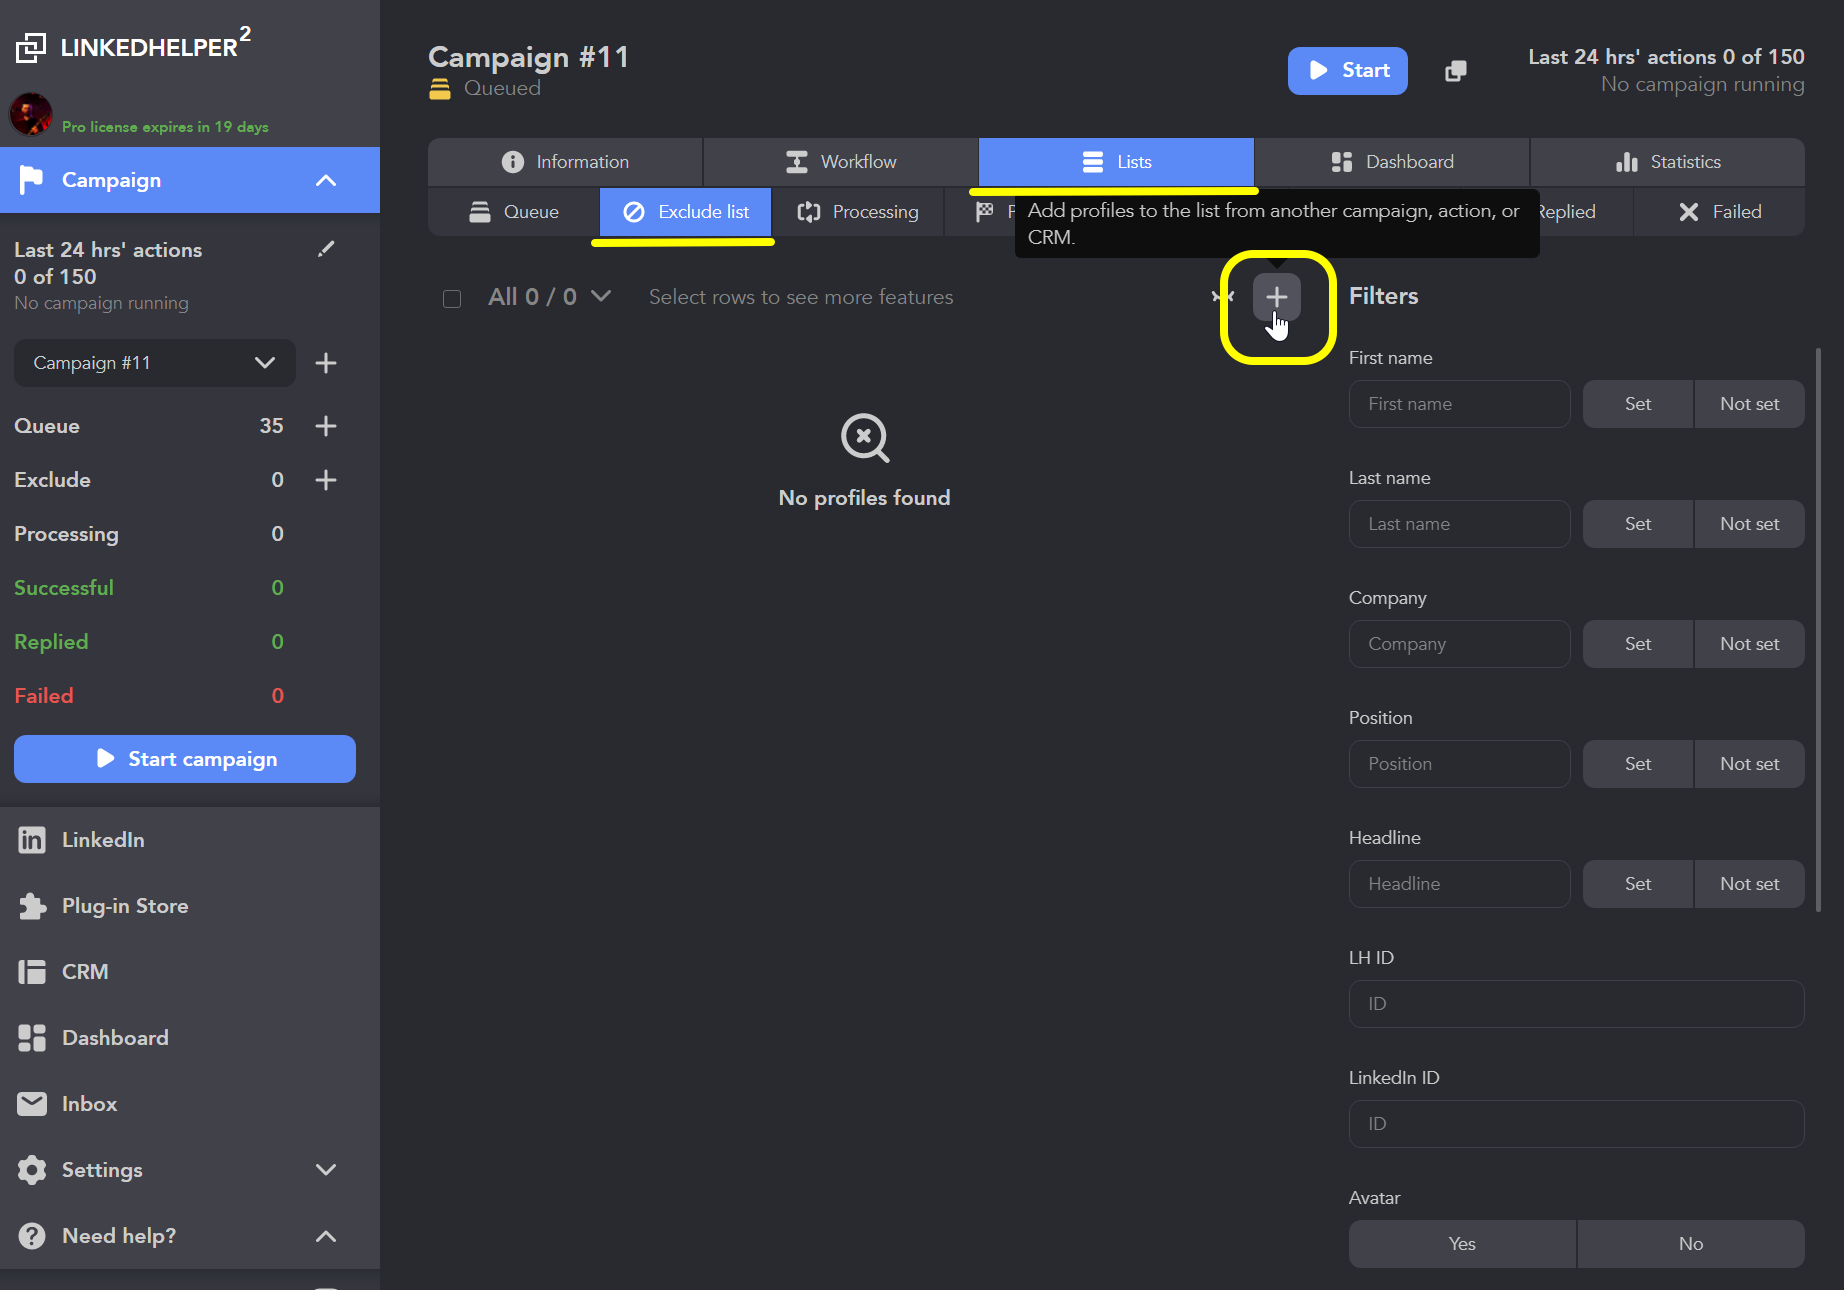Add profiles to Exclude via plus icon
Image resolution: width=1844 pixels, height=1290 pixels.
point(326,480)
